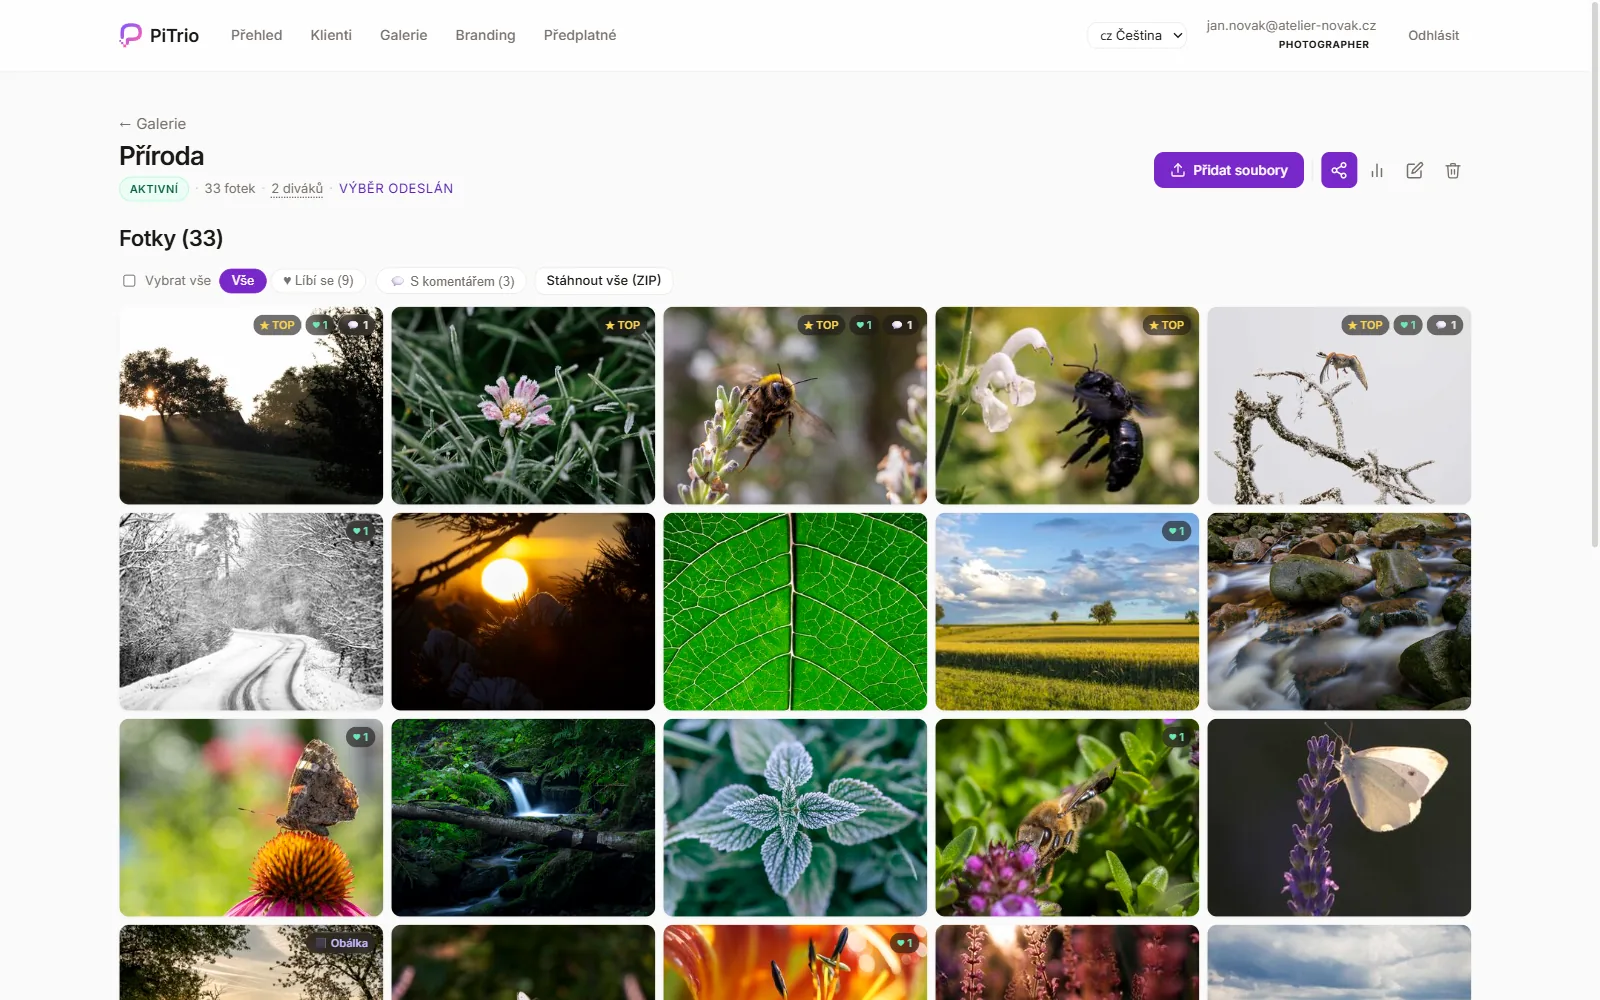Filter photos S komentářem (3)
The width and height of the screenshot is (1600, 1000).
click(452, 281)
